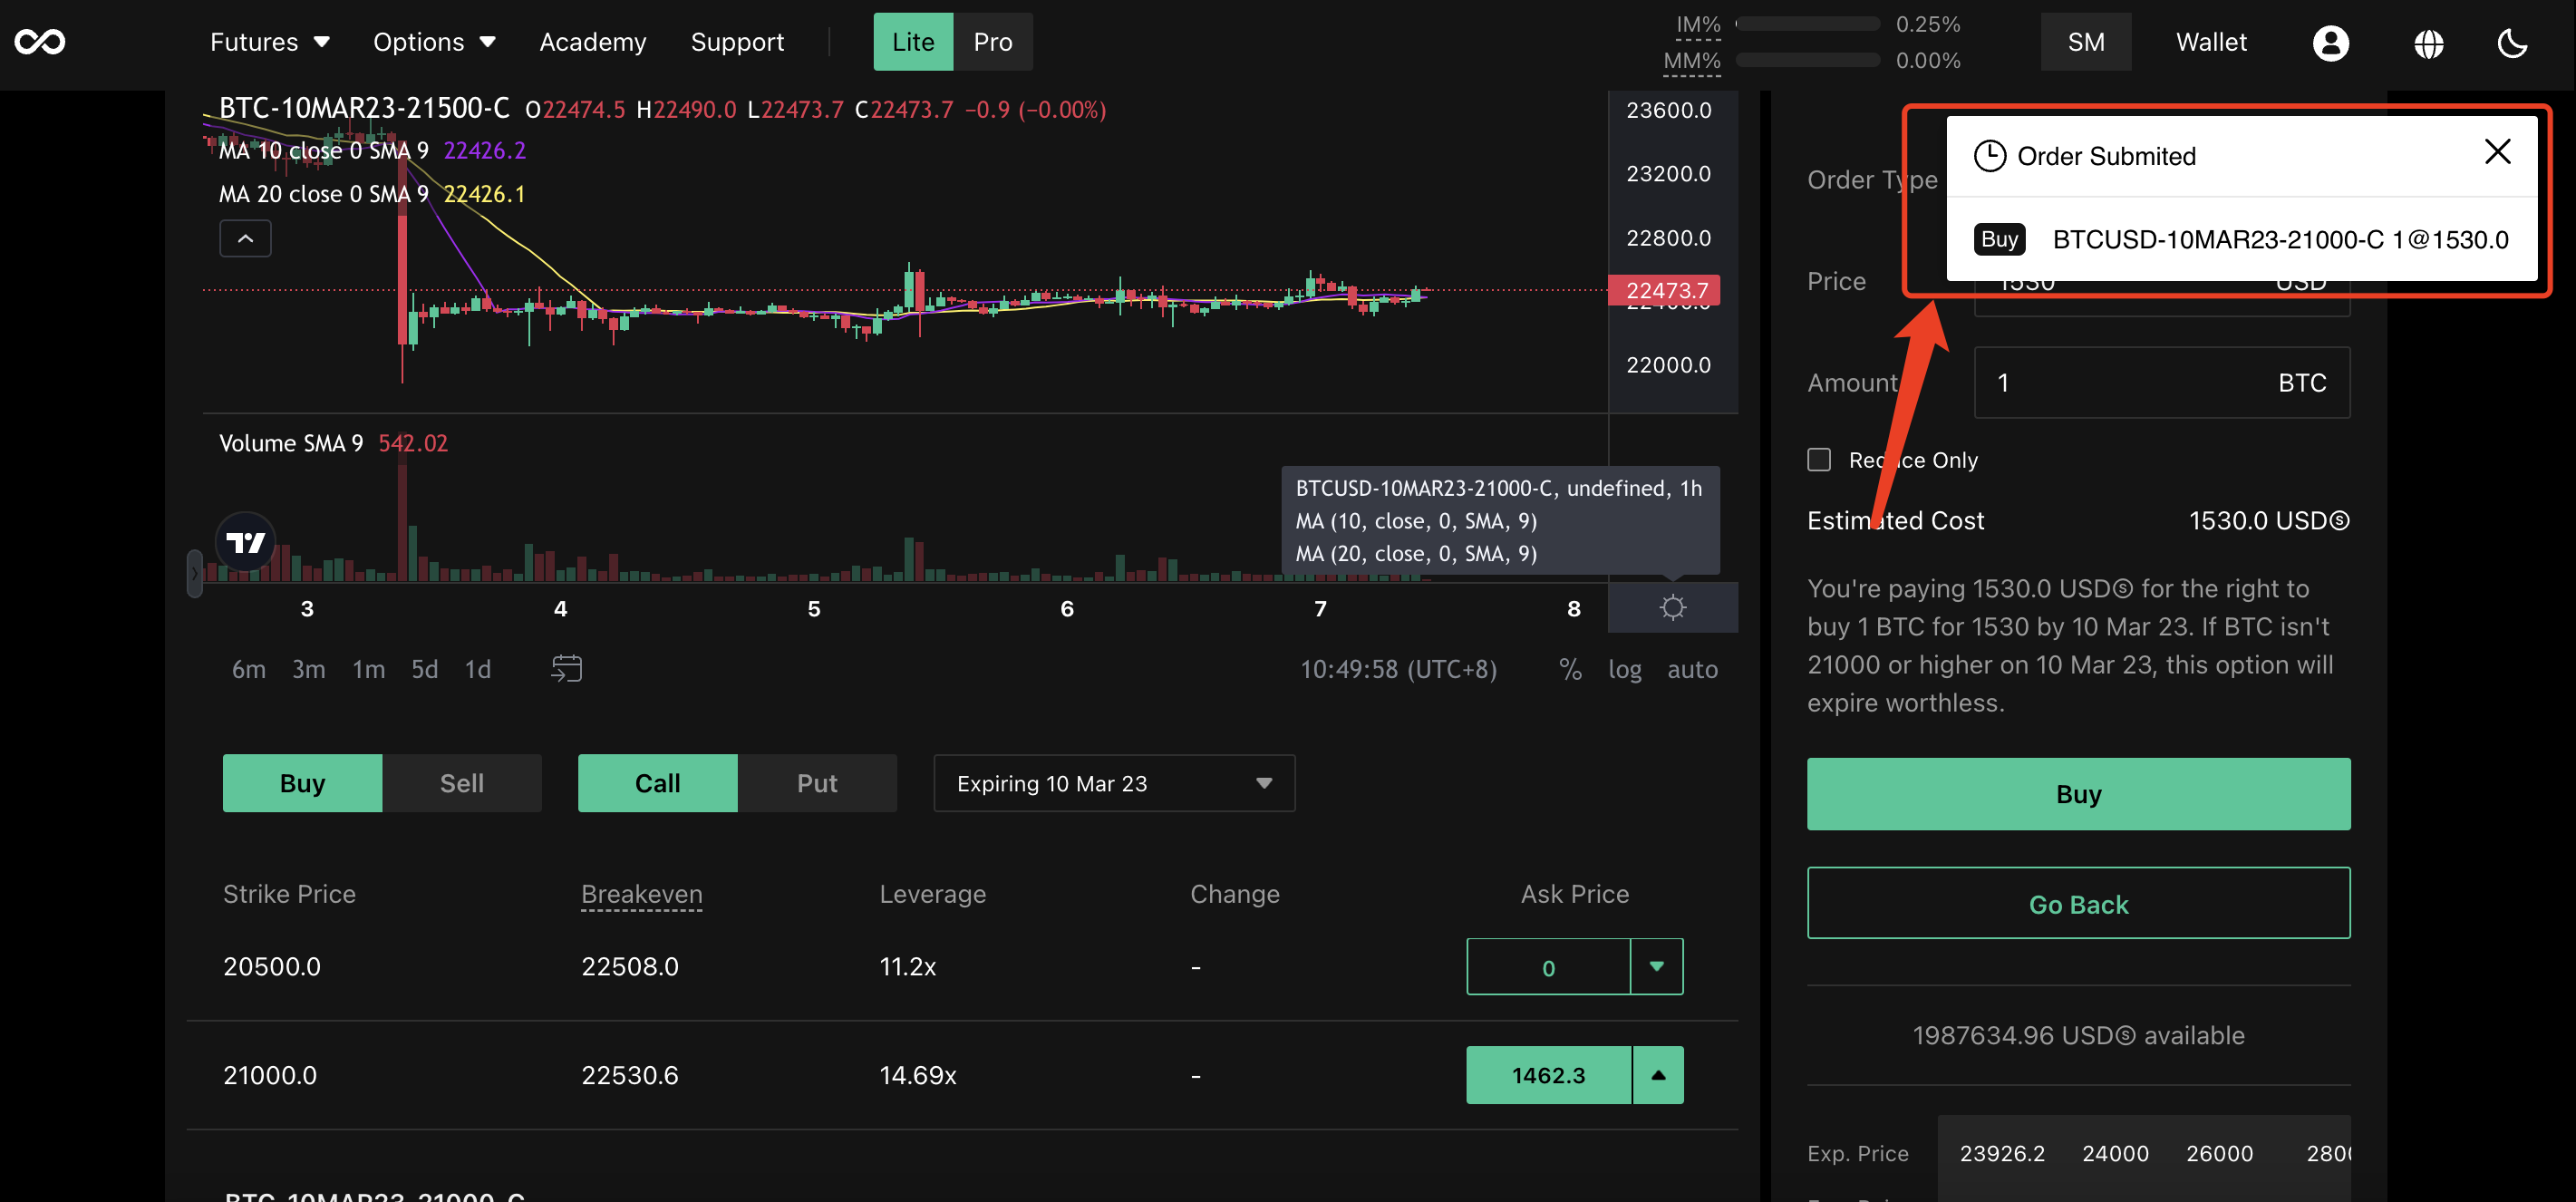2576x1202 pixels.
Task: Toggle log scale on chart
Action: pos(1624,668)
